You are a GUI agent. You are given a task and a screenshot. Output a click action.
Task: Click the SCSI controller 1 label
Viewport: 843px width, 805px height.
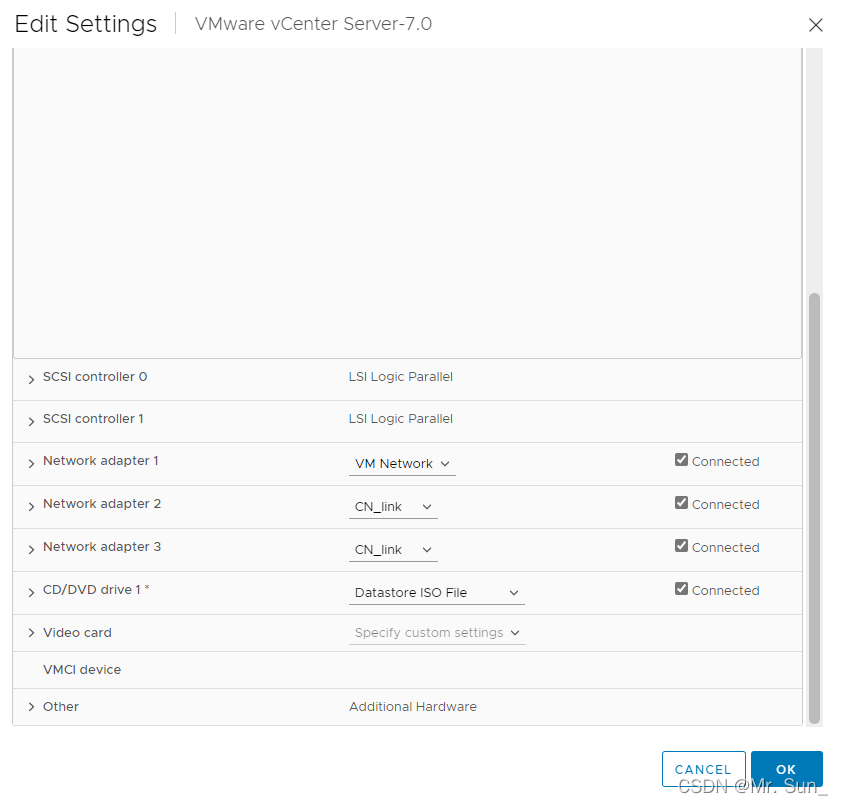click(x=93, y=419)
